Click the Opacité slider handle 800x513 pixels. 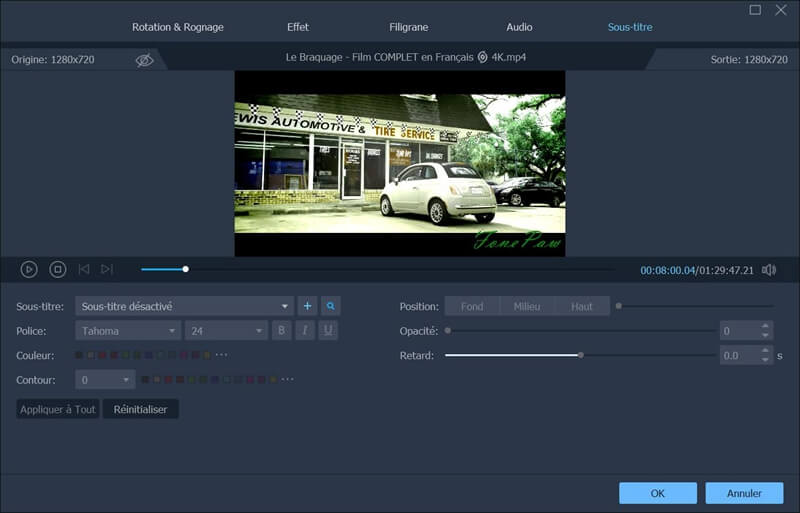tap(448, 331)
